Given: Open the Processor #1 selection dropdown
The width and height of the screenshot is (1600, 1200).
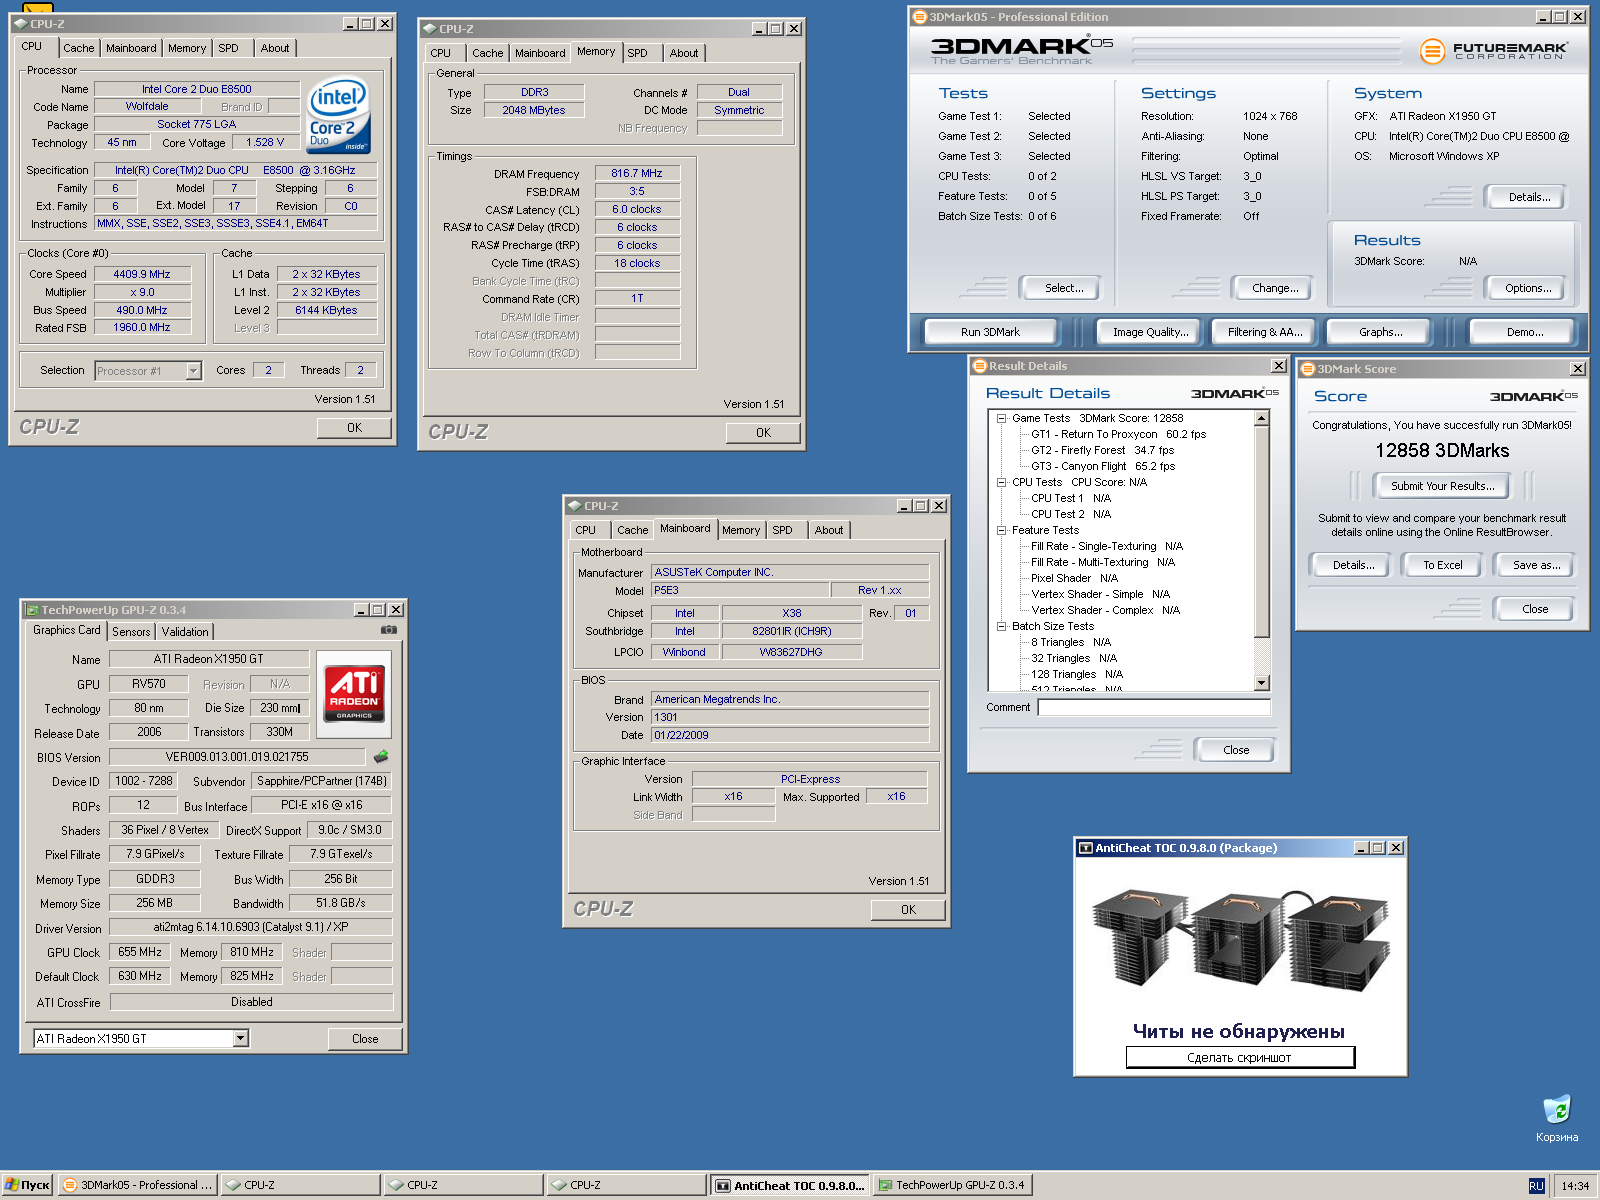Looking at the screenshot, I should point(194,371).
